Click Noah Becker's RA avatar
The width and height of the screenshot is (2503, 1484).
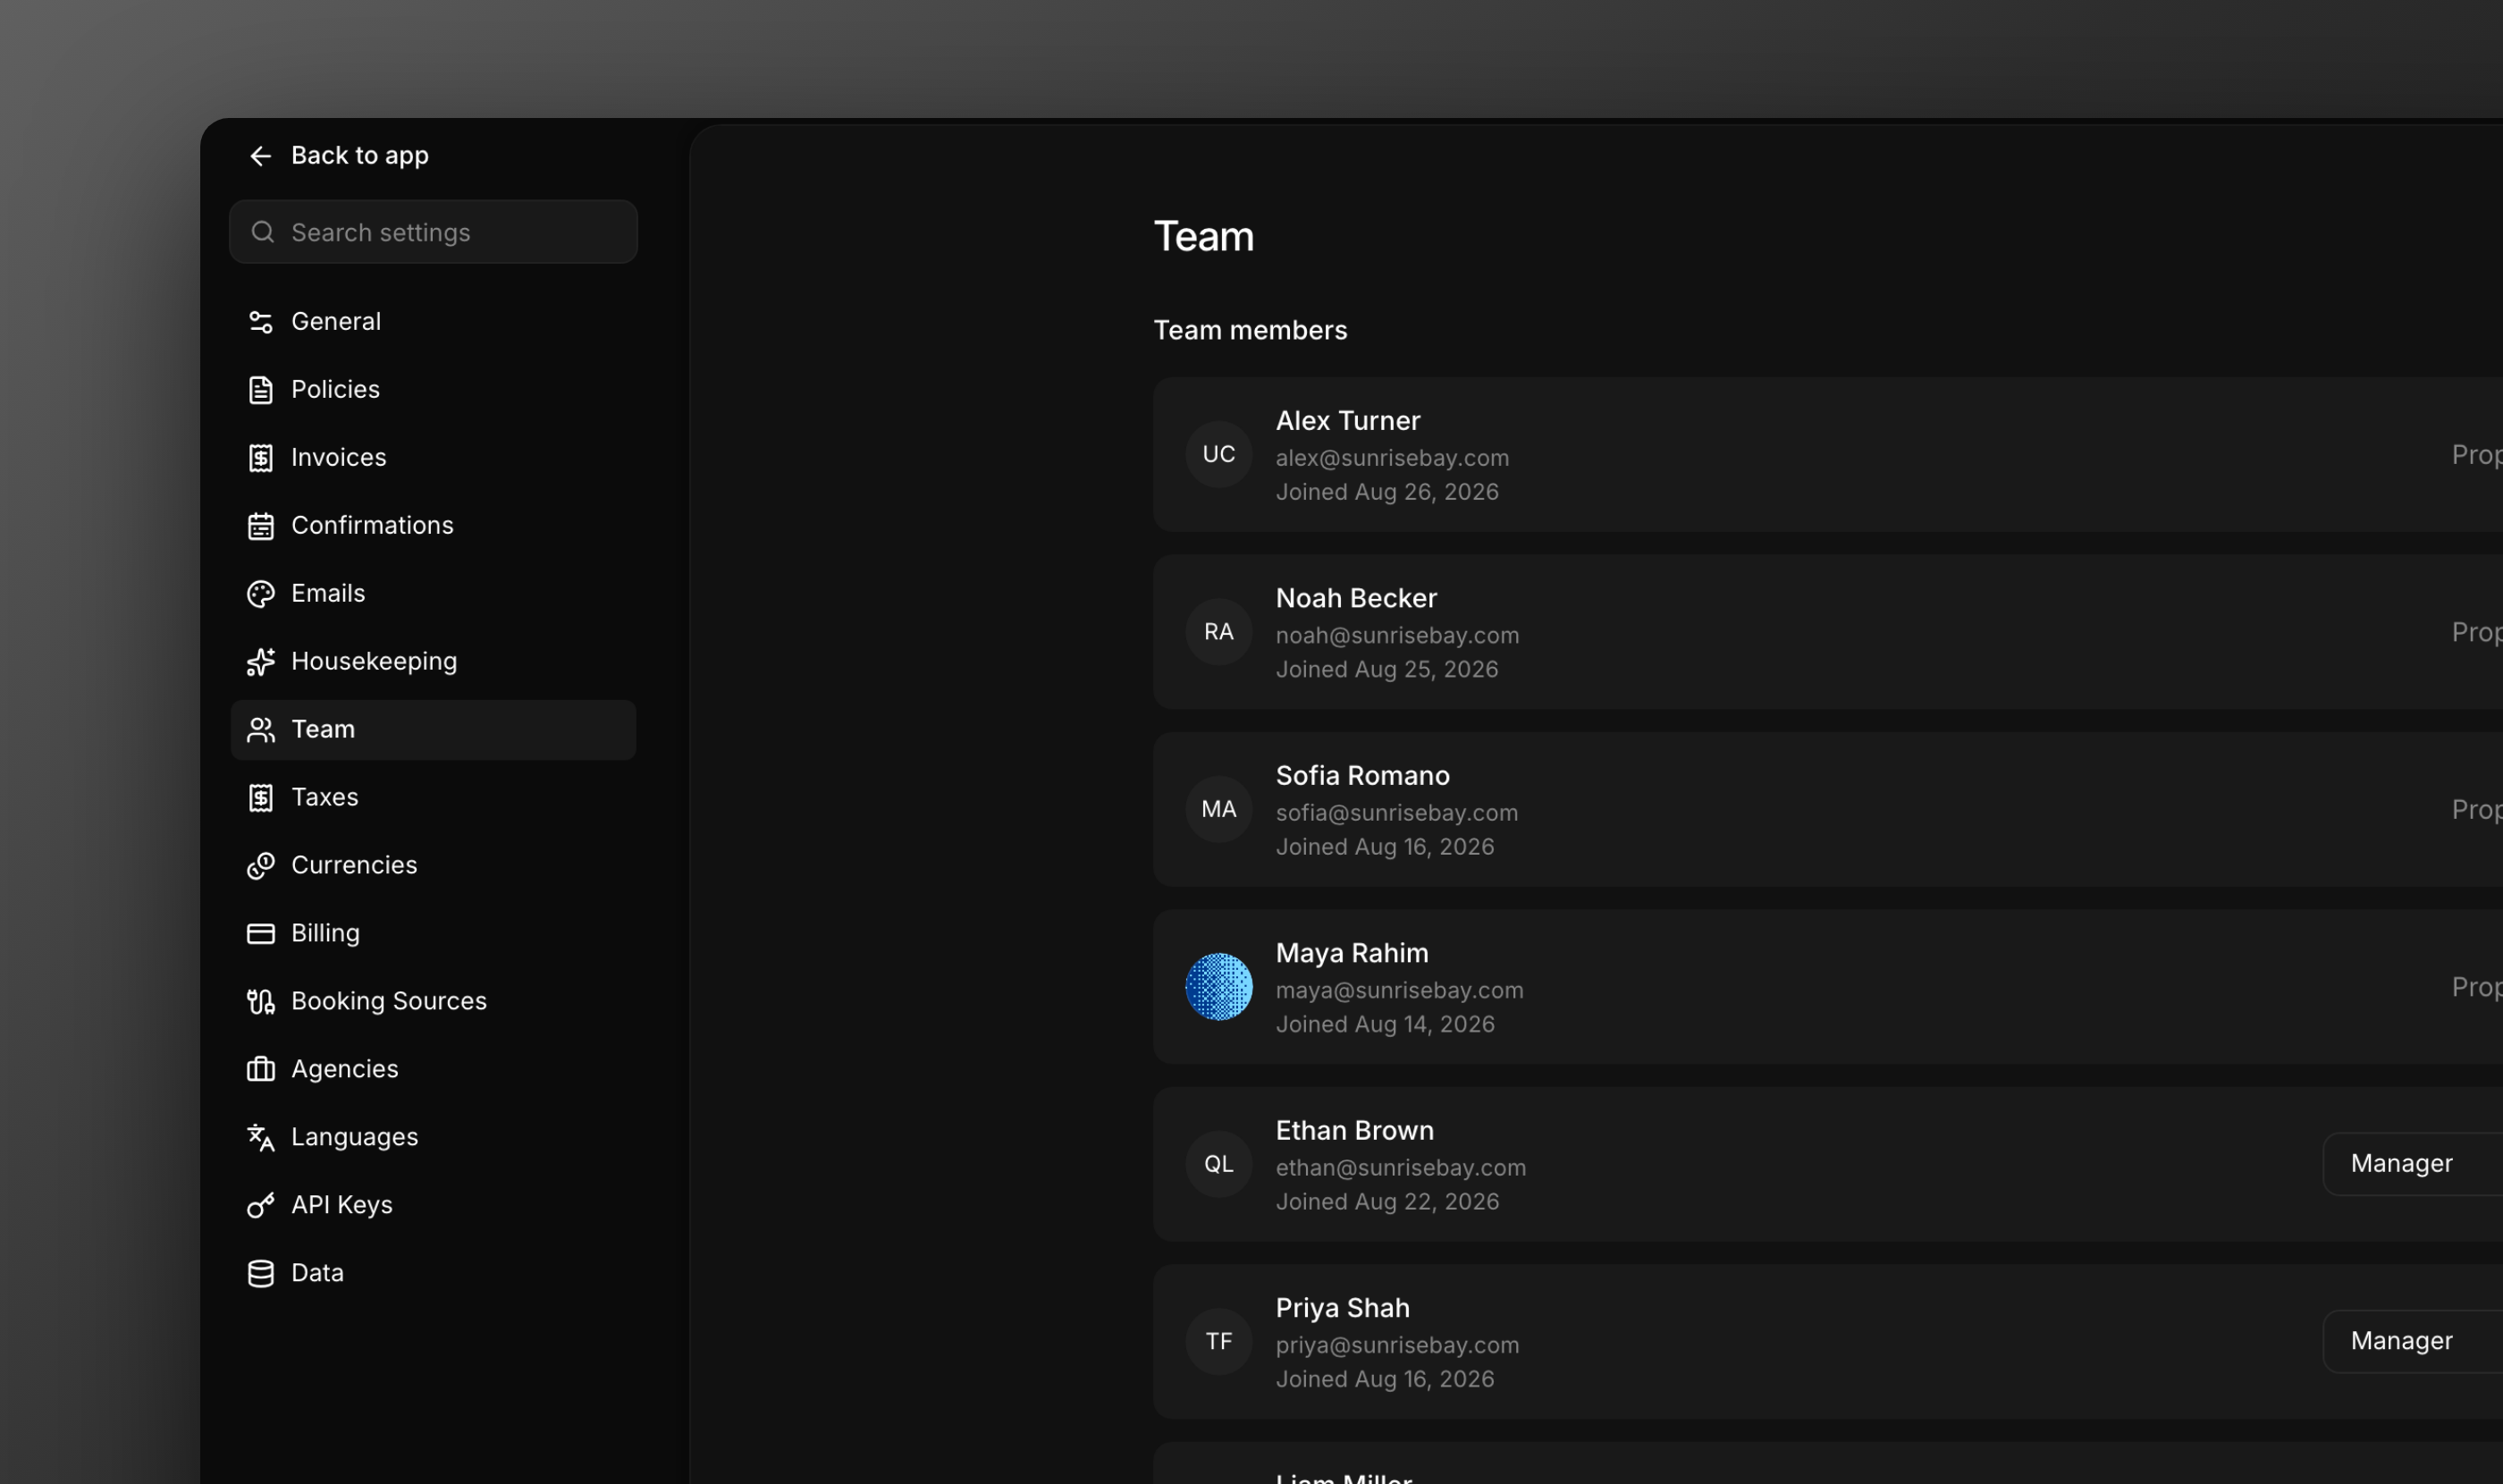[1218, 632]
